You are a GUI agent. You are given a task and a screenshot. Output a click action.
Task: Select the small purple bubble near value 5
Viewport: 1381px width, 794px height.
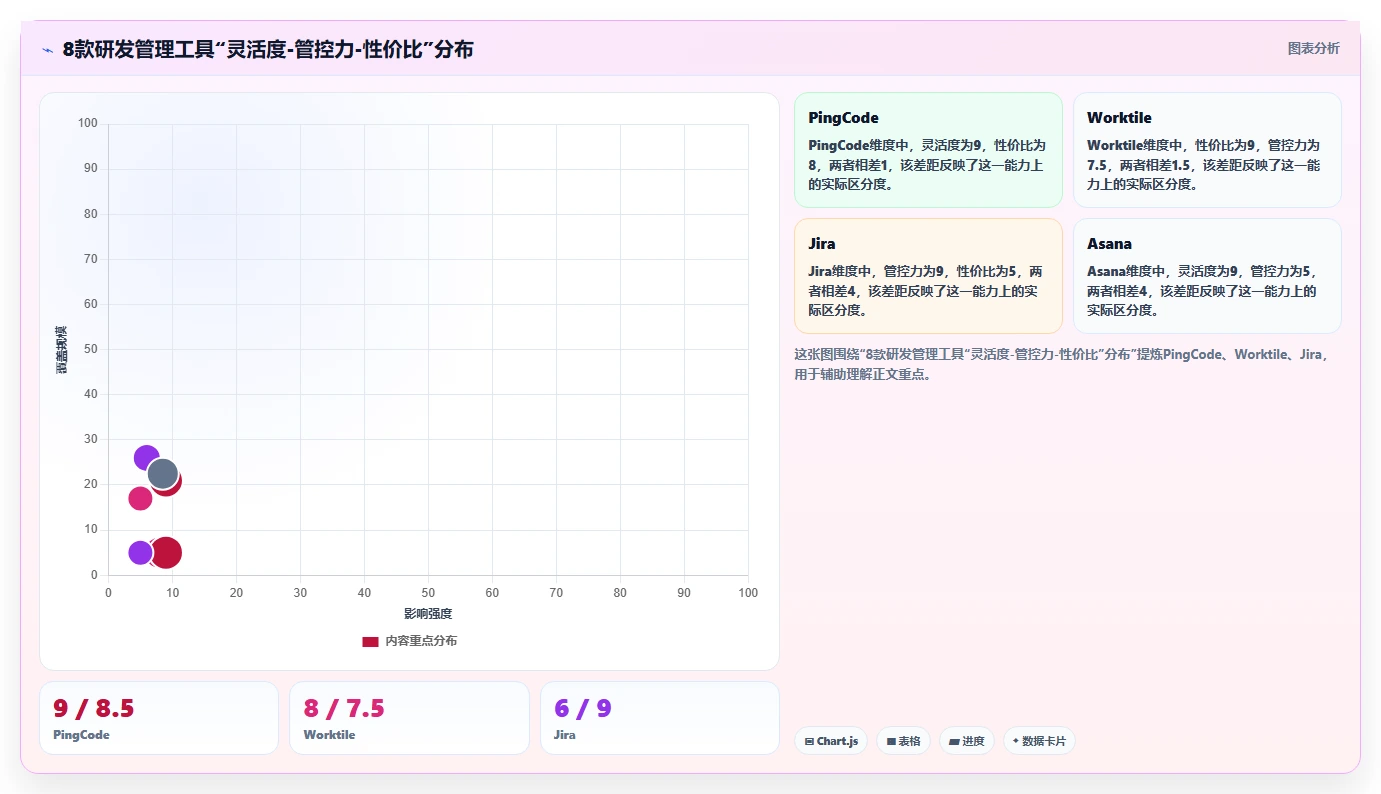(140, 552)
